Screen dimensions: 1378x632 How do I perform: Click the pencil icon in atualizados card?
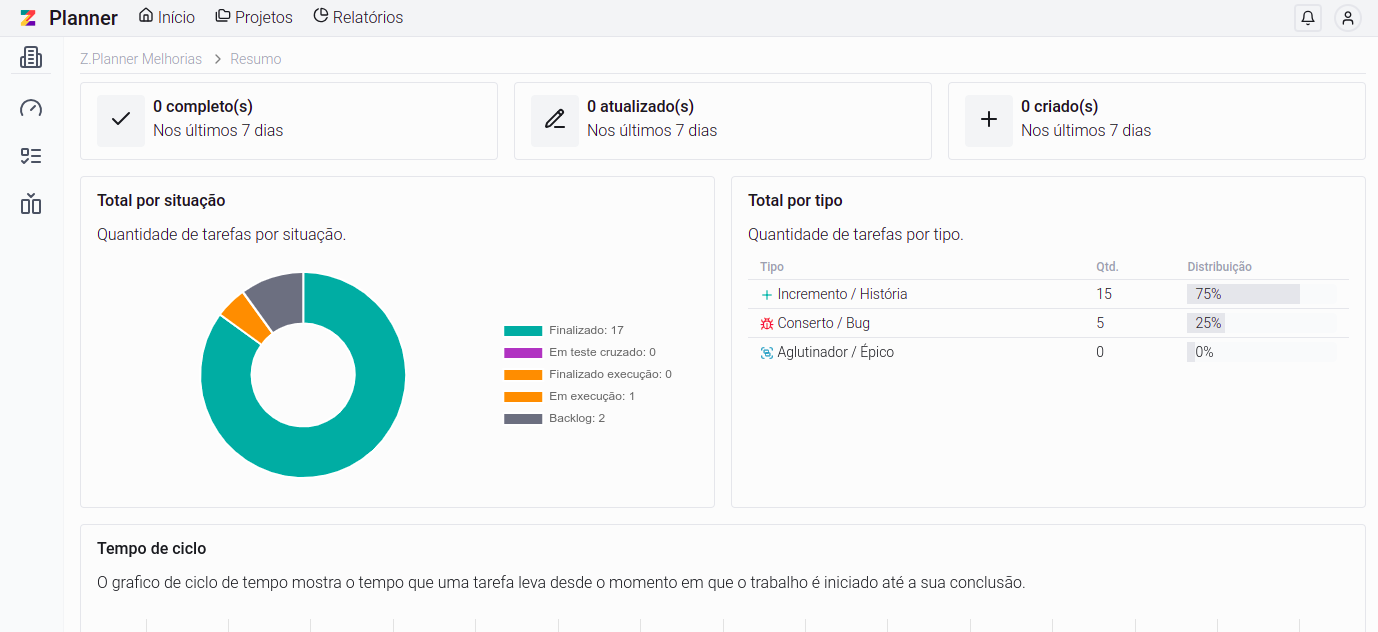click(x=555, y=119)
